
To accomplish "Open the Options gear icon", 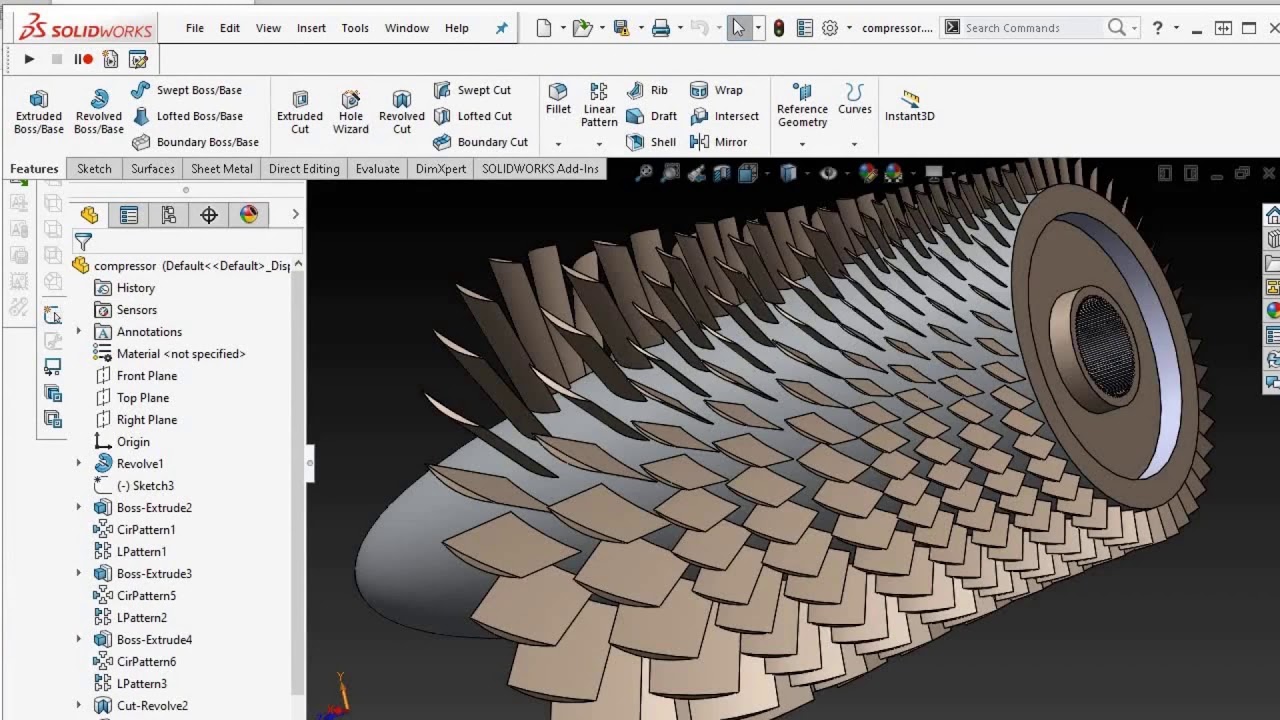I will (x=830, y=28).
